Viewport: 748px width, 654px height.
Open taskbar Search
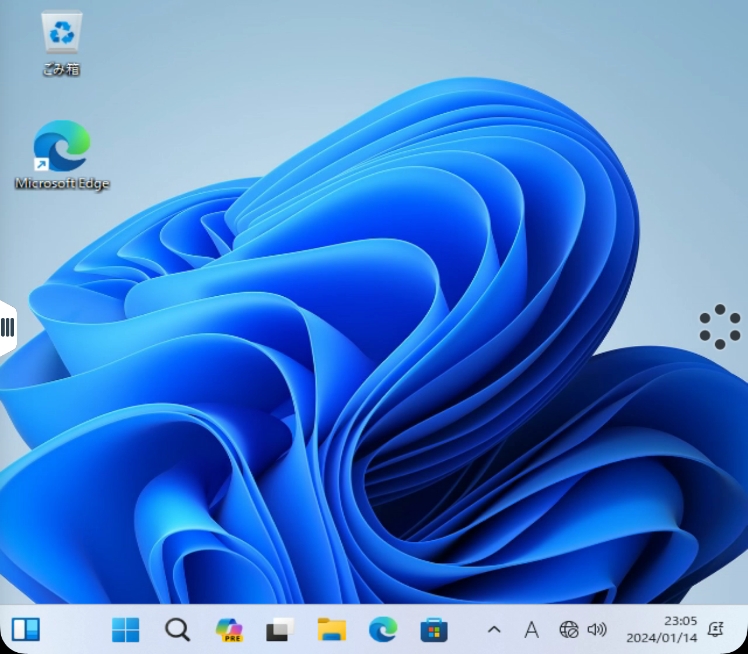click(x=177, y=630)
